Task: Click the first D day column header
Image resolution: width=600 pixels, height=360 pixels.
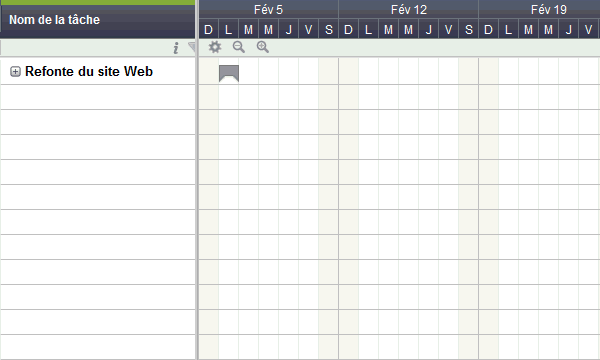Action: coord(209,29)
